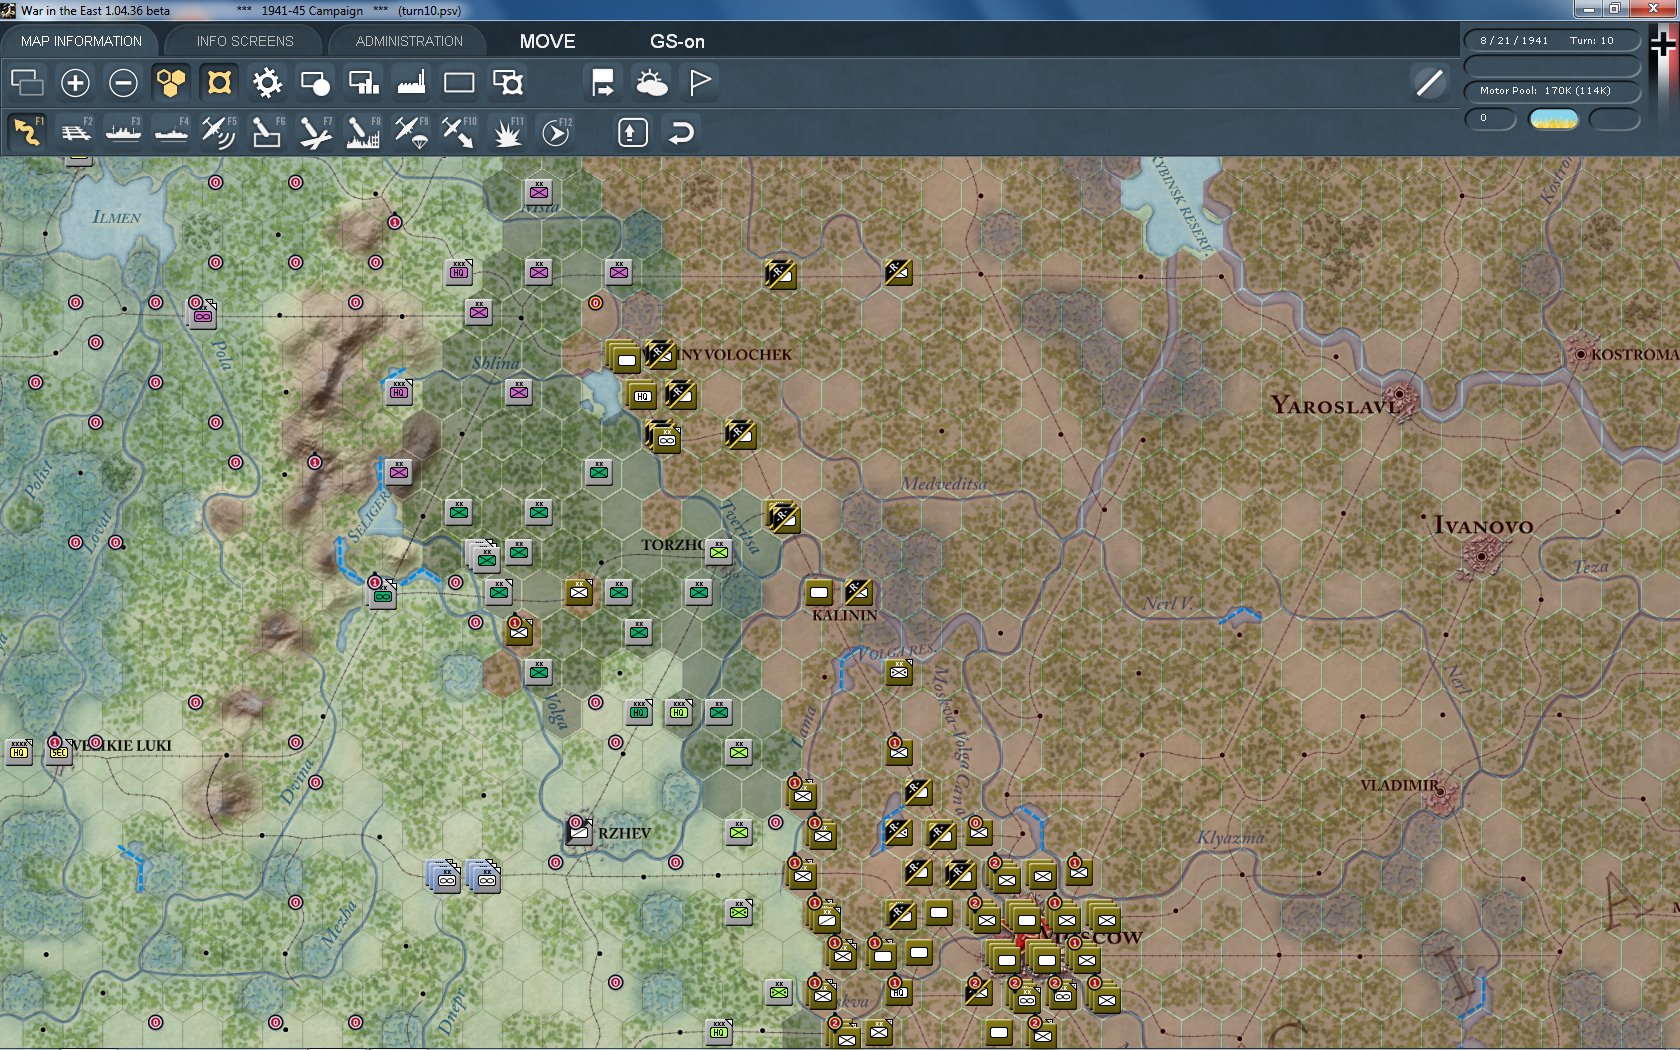Click the overlapping windows map view icon
Viewport: 1680px width, 1050px height.
27,82
